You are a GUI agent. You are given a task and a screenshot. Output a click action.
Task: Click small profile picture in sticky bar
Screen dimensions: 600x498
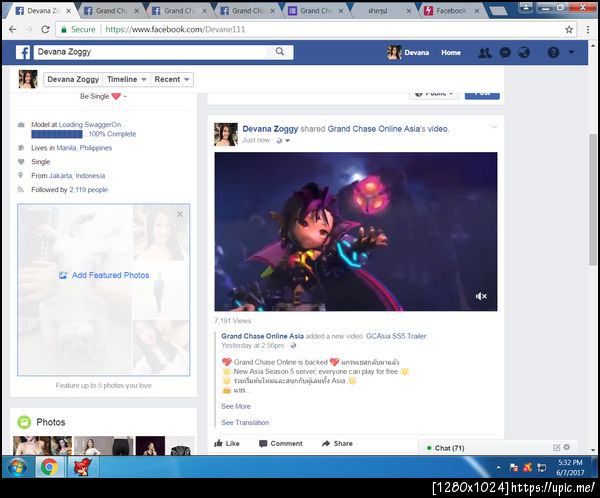[x=28, y=79]
